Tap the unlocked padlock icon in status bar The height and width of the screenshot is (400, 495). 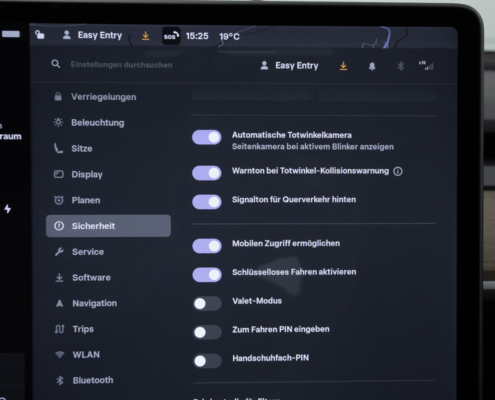click(x=40, y=34)
